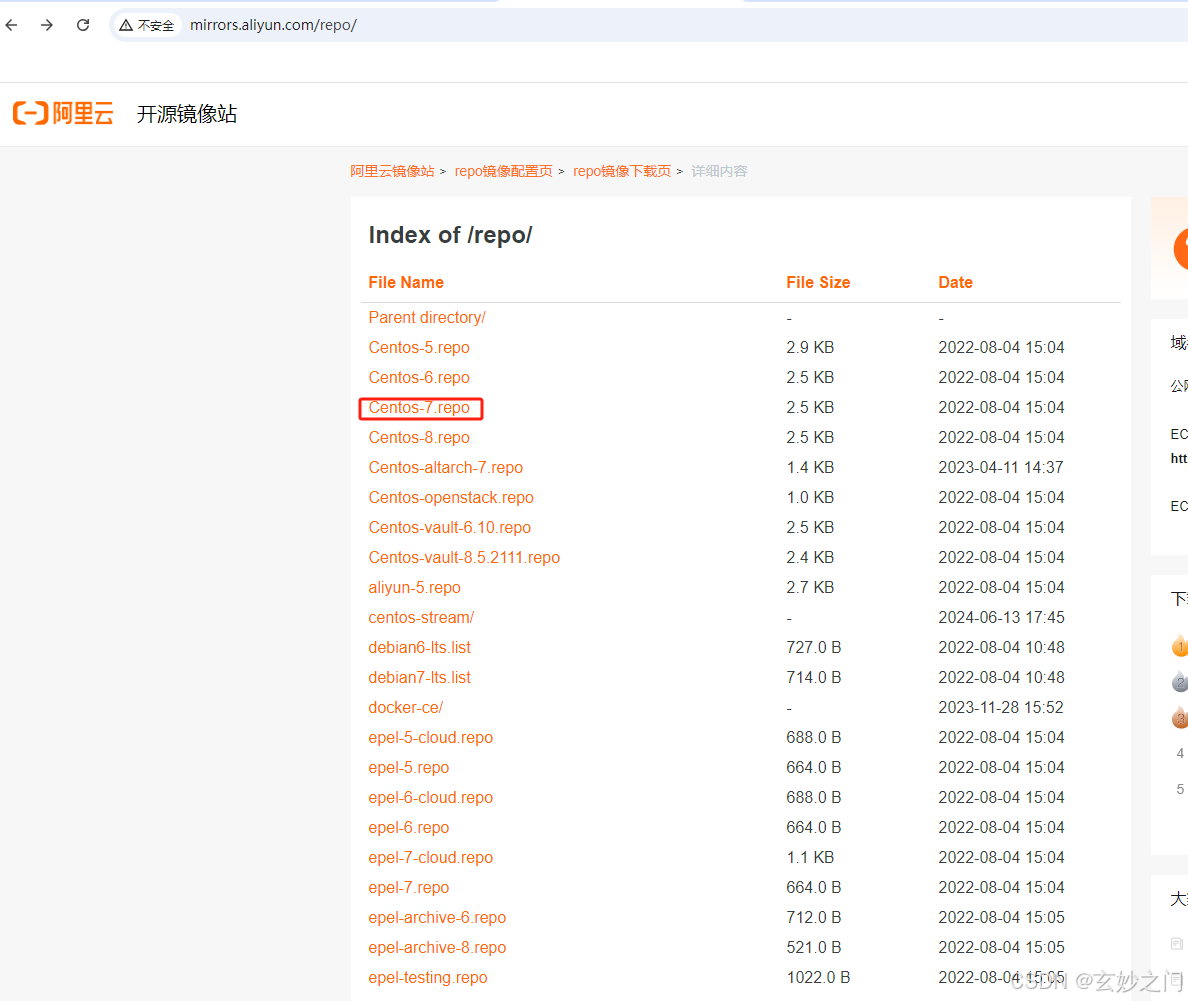Open the epel-7-cloud.repo file
Viewport: 1188px width, 1001px height.
click(x=430, y=858)
